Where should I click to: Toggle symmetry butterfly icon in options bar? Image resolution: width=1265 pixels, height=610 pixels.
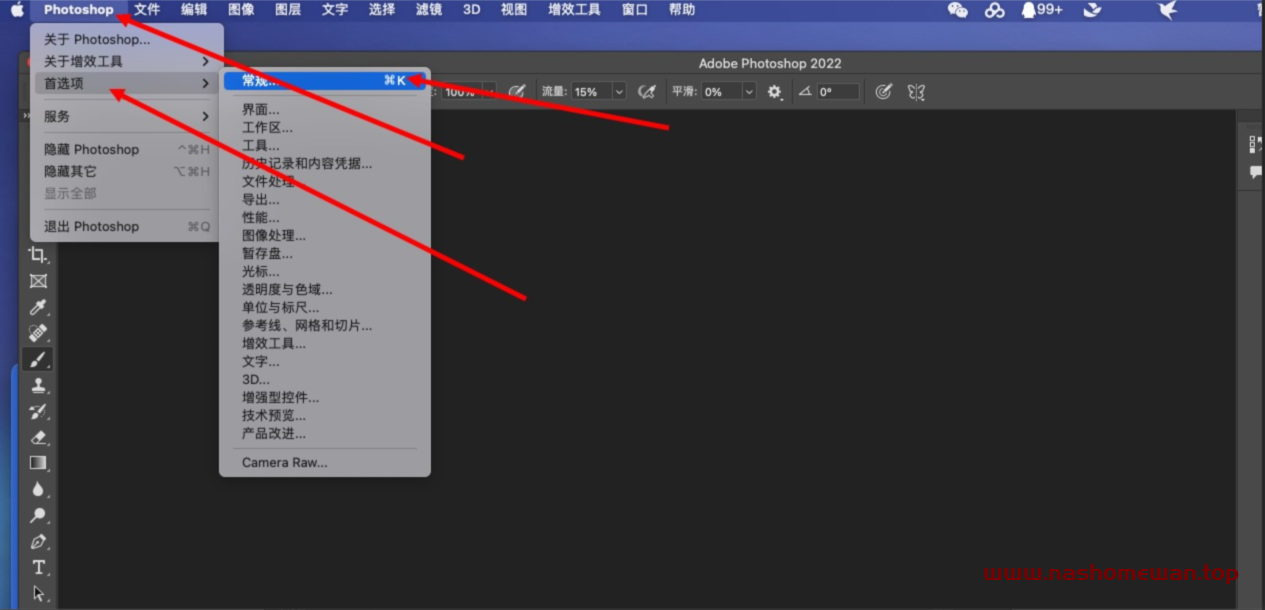point(915,91)
